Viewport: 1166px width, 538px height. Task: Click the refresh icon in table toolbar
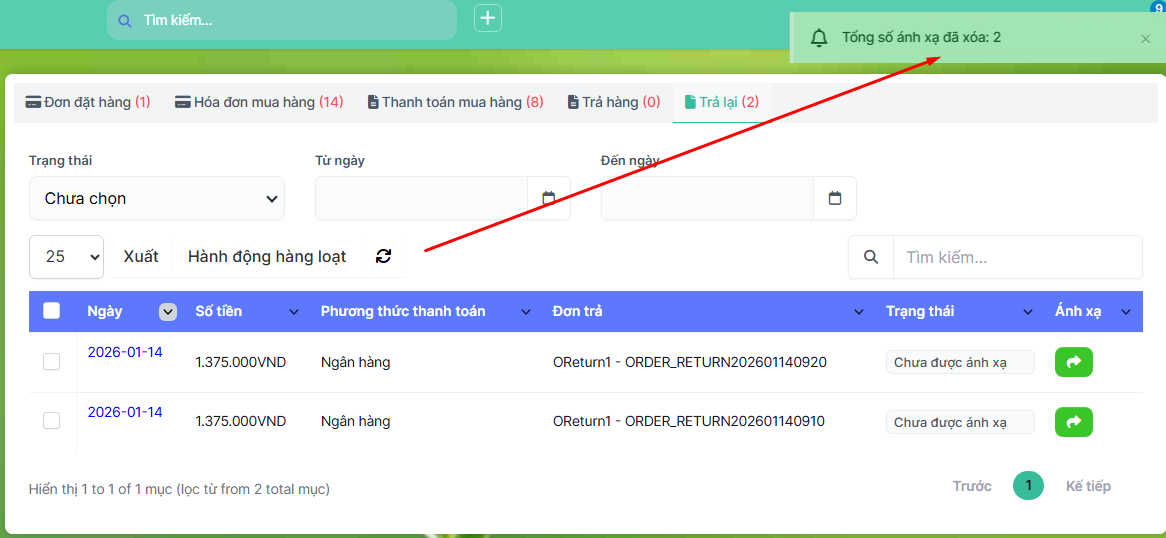click(383, 256)
